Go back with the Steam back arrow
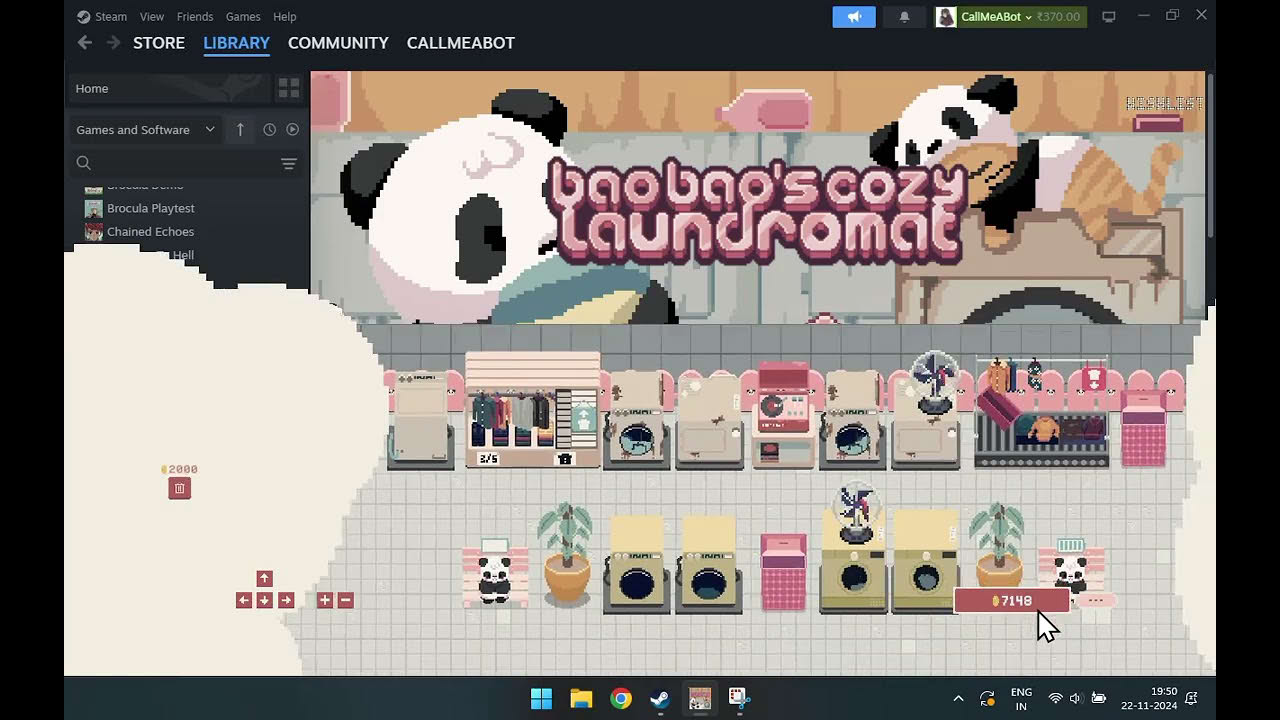This screenshot has height=720, width=1280. [x=85, y=43]
